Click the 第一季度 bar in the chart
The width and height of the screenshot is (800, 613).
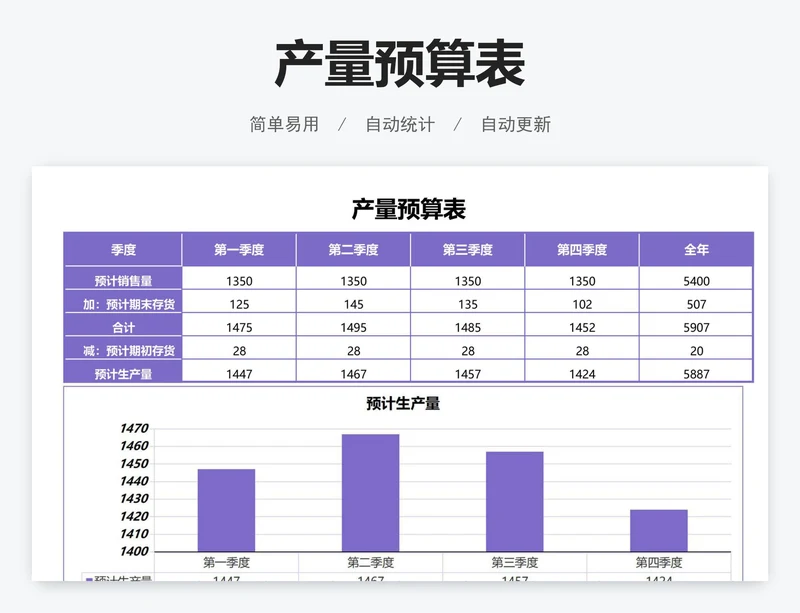(x=226, y=510)
